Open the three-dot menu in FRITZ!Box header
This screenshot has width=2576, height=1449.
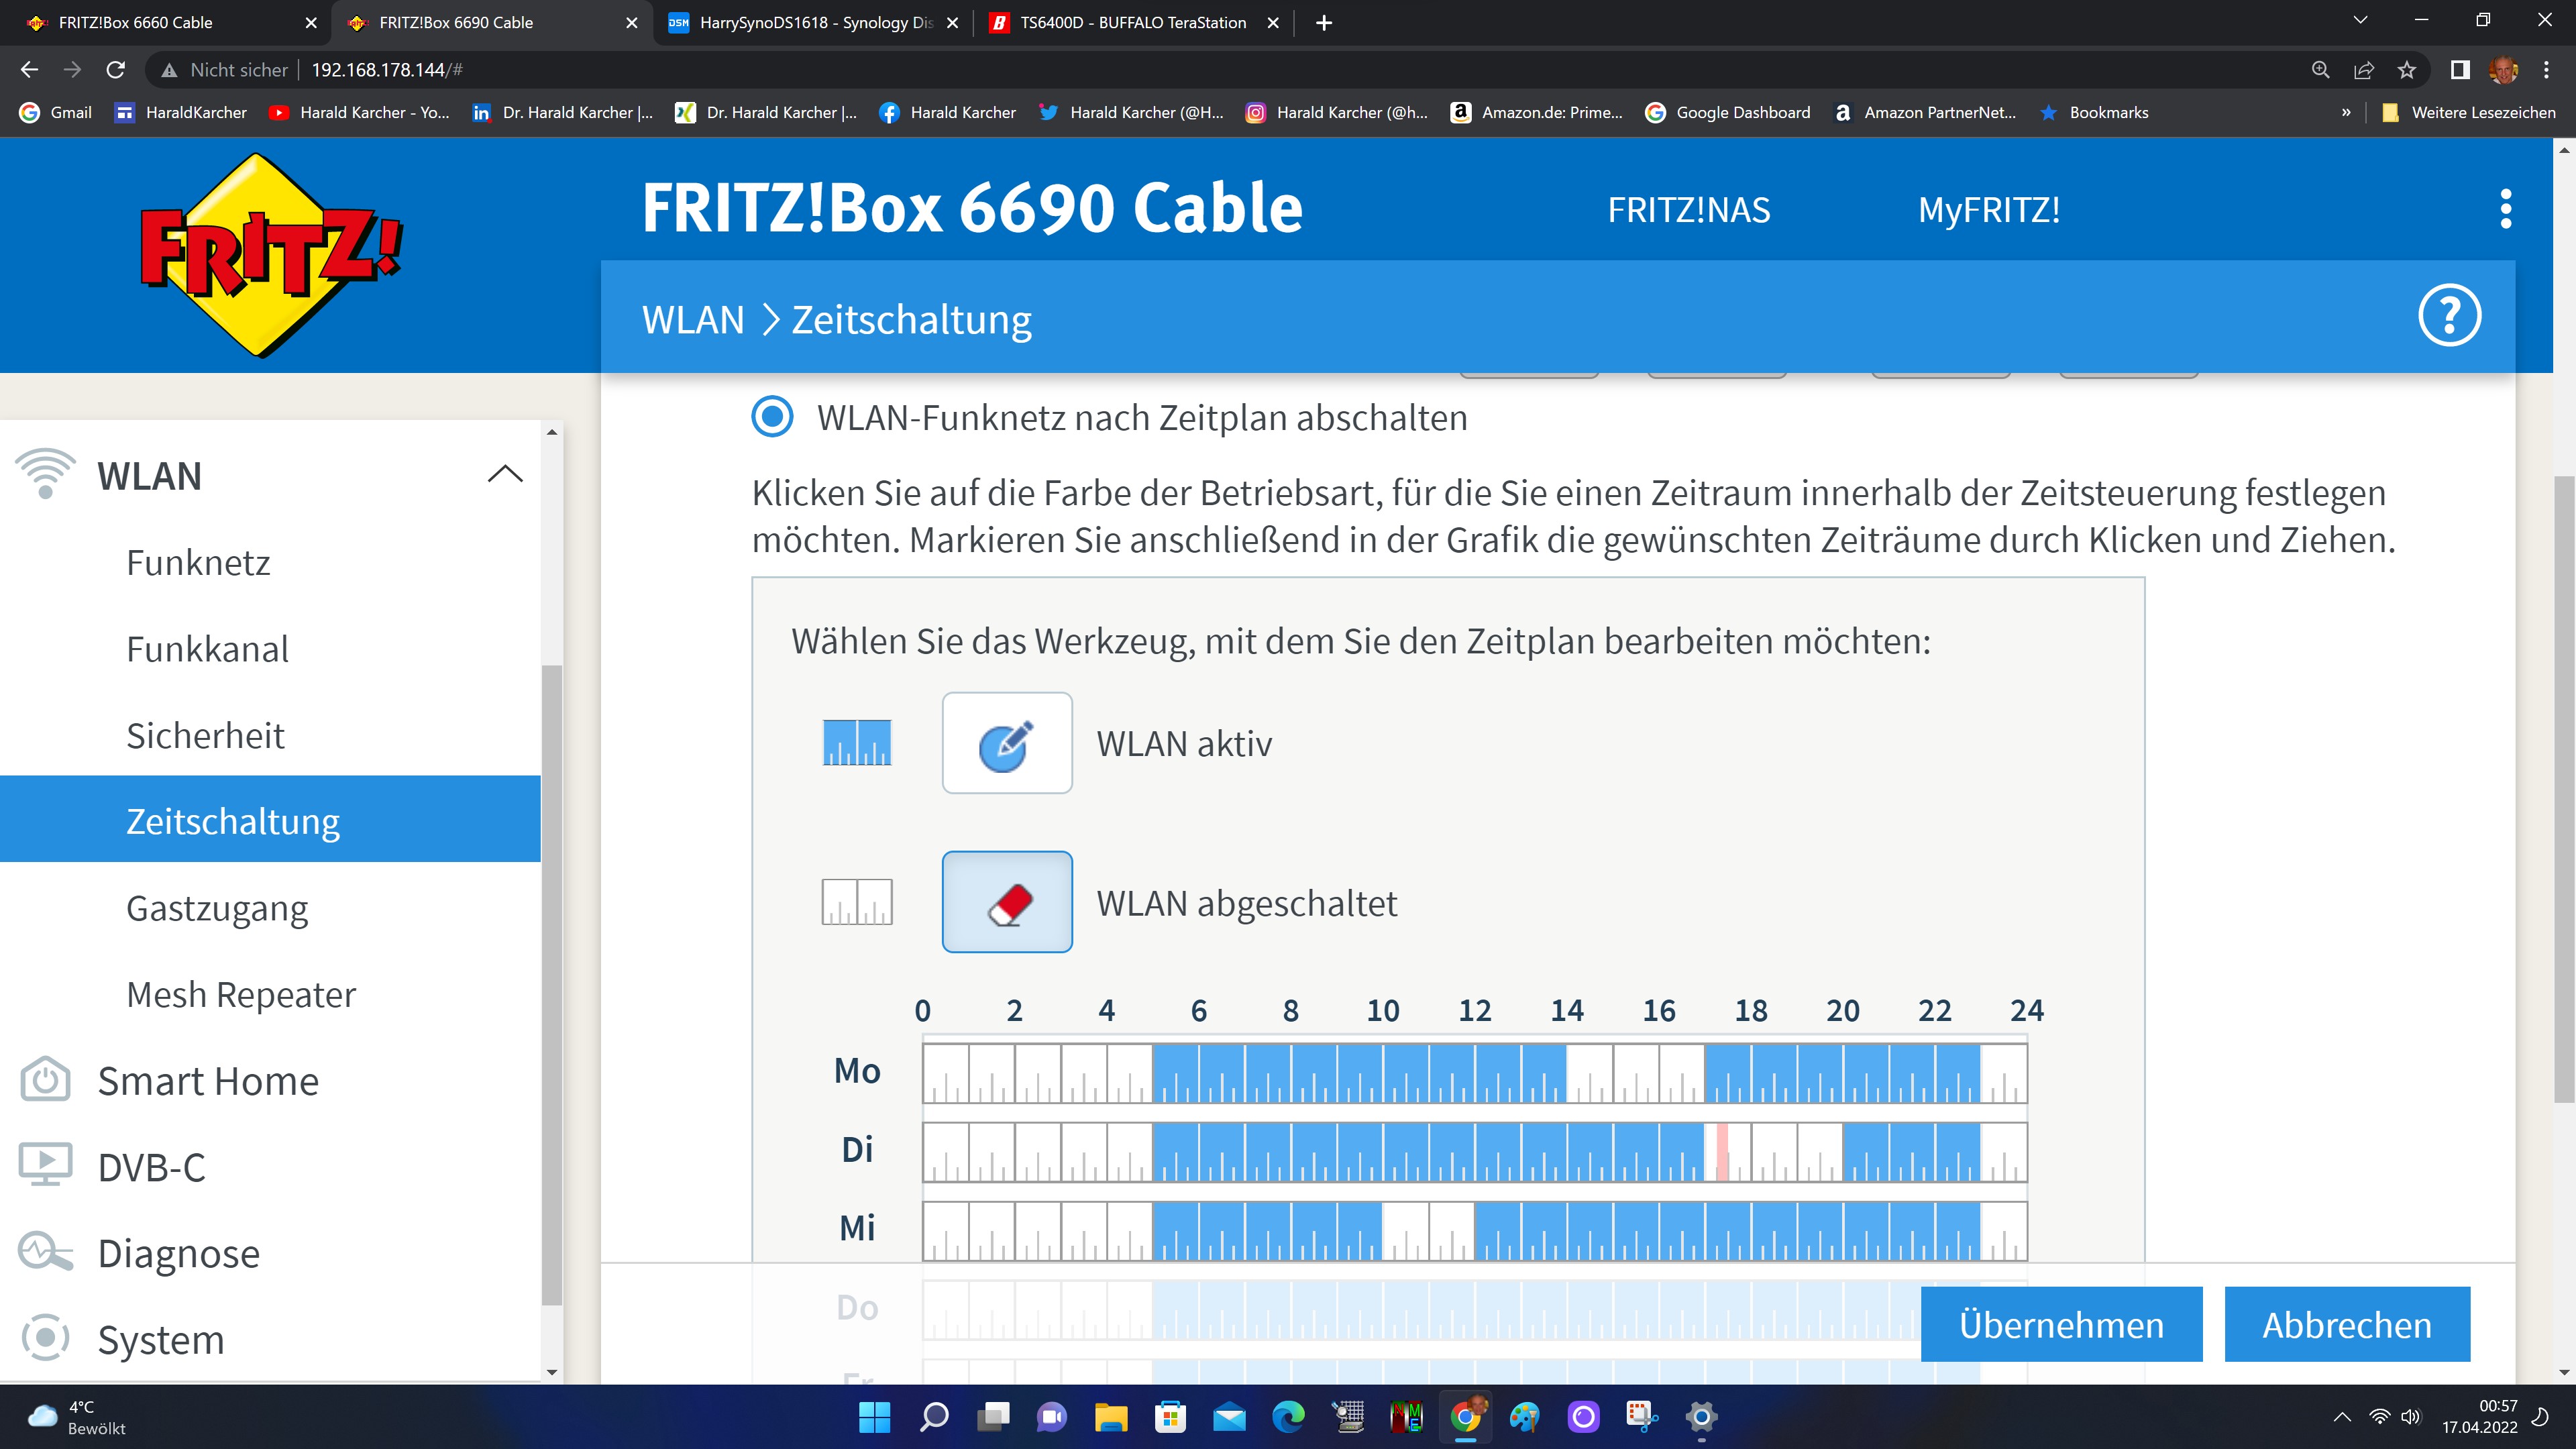point(2505,209)
